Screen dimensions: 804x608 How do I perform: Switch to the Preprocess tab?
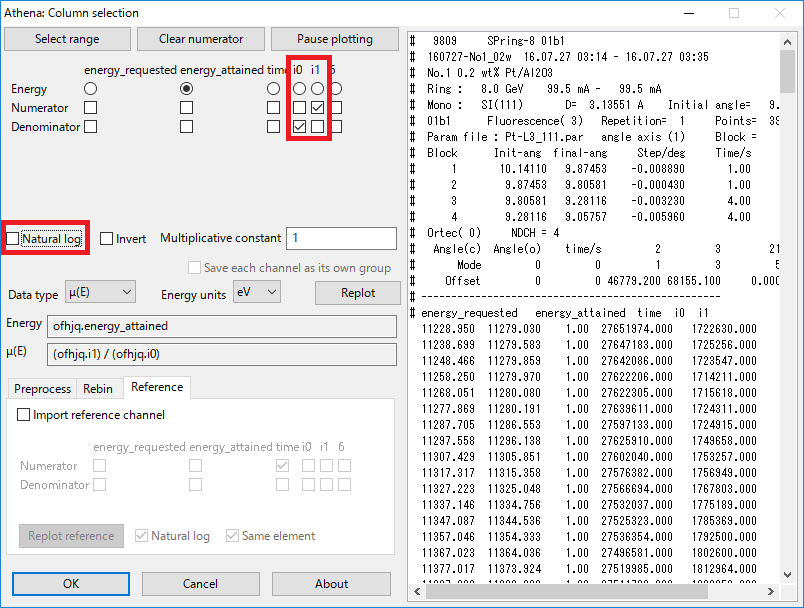pyautogui.click(x=43, y=389)
